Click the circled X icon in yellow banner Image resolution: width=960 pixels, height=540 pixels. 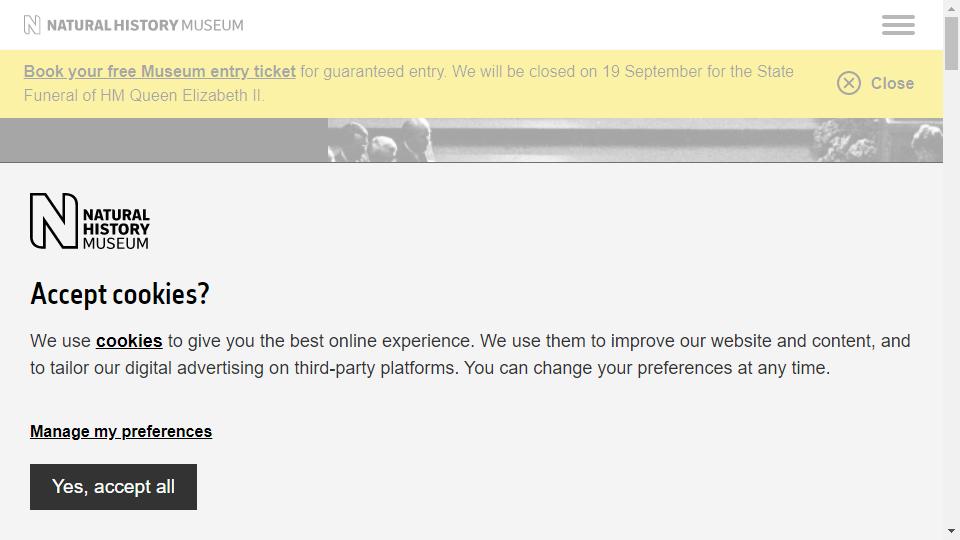click(x=849, y=83)
